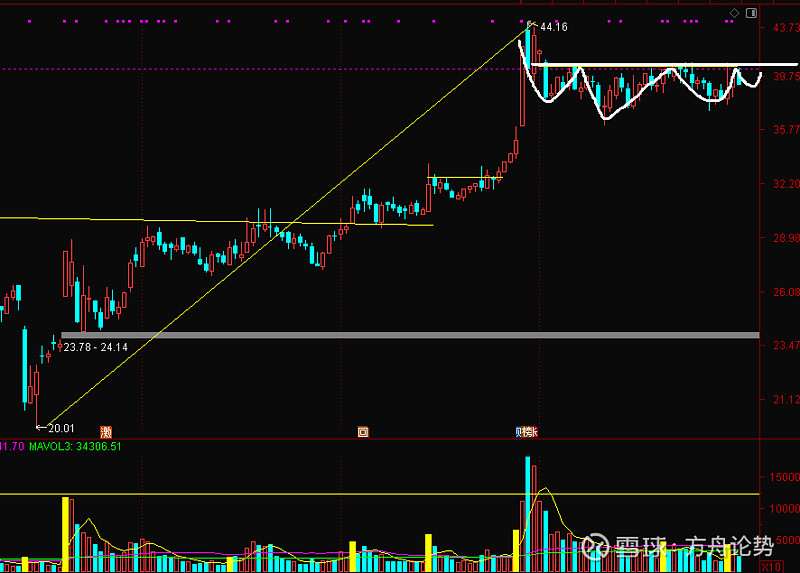800x573 pixels.
Task: Click the MAVOL3: 34306.51 indicator text
Action: coord(75,446)
